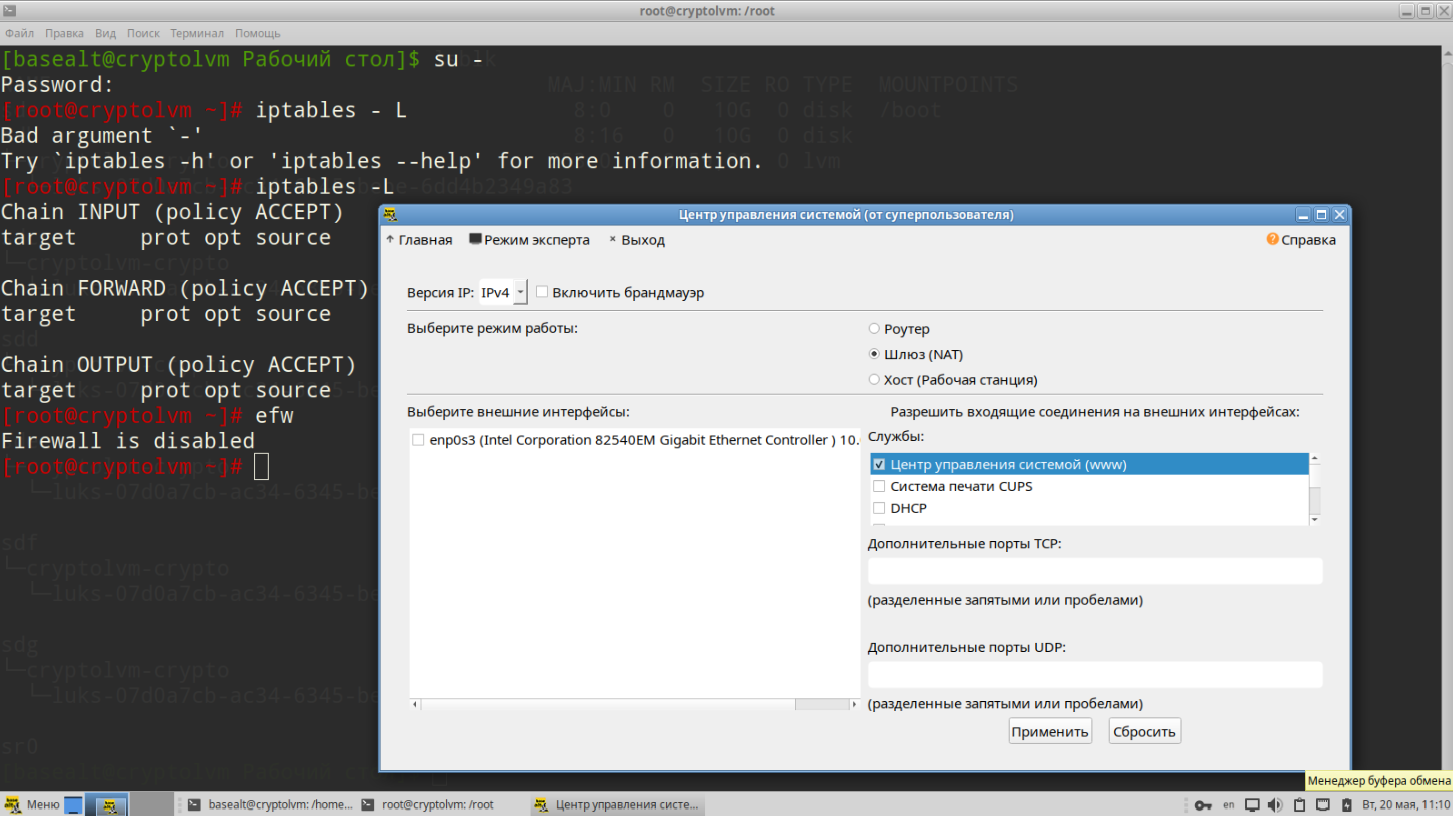Open the Помощь menu in terminal
Viewport: 1453px width, 816px height.
pyautogui.click(x=257, y=33)
